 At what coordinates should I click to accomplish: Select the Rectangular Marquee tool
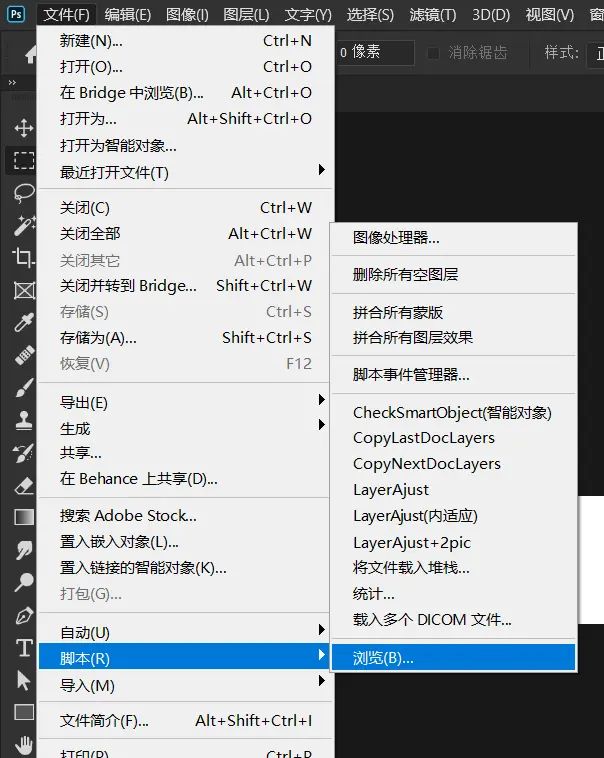point(24,160)
